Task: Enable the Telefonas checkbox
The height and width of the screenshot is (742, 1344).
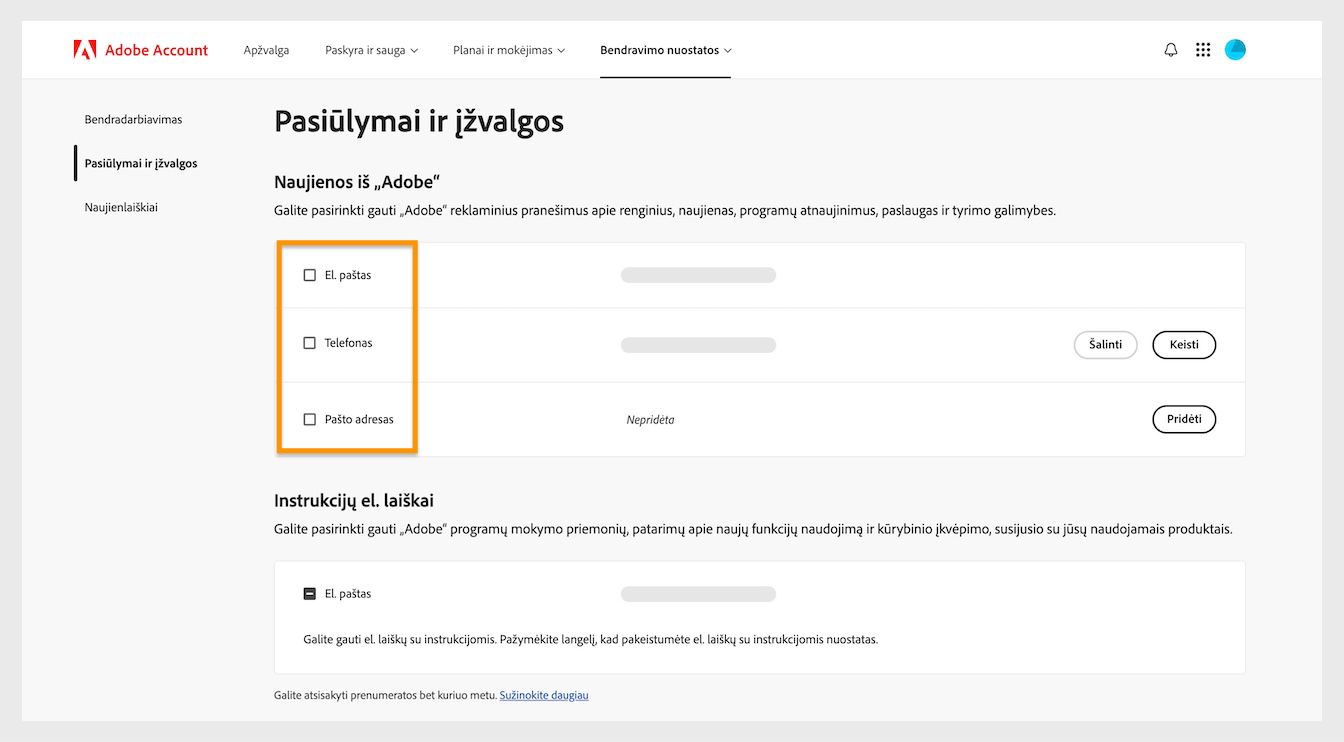Action: coord(309,342)
